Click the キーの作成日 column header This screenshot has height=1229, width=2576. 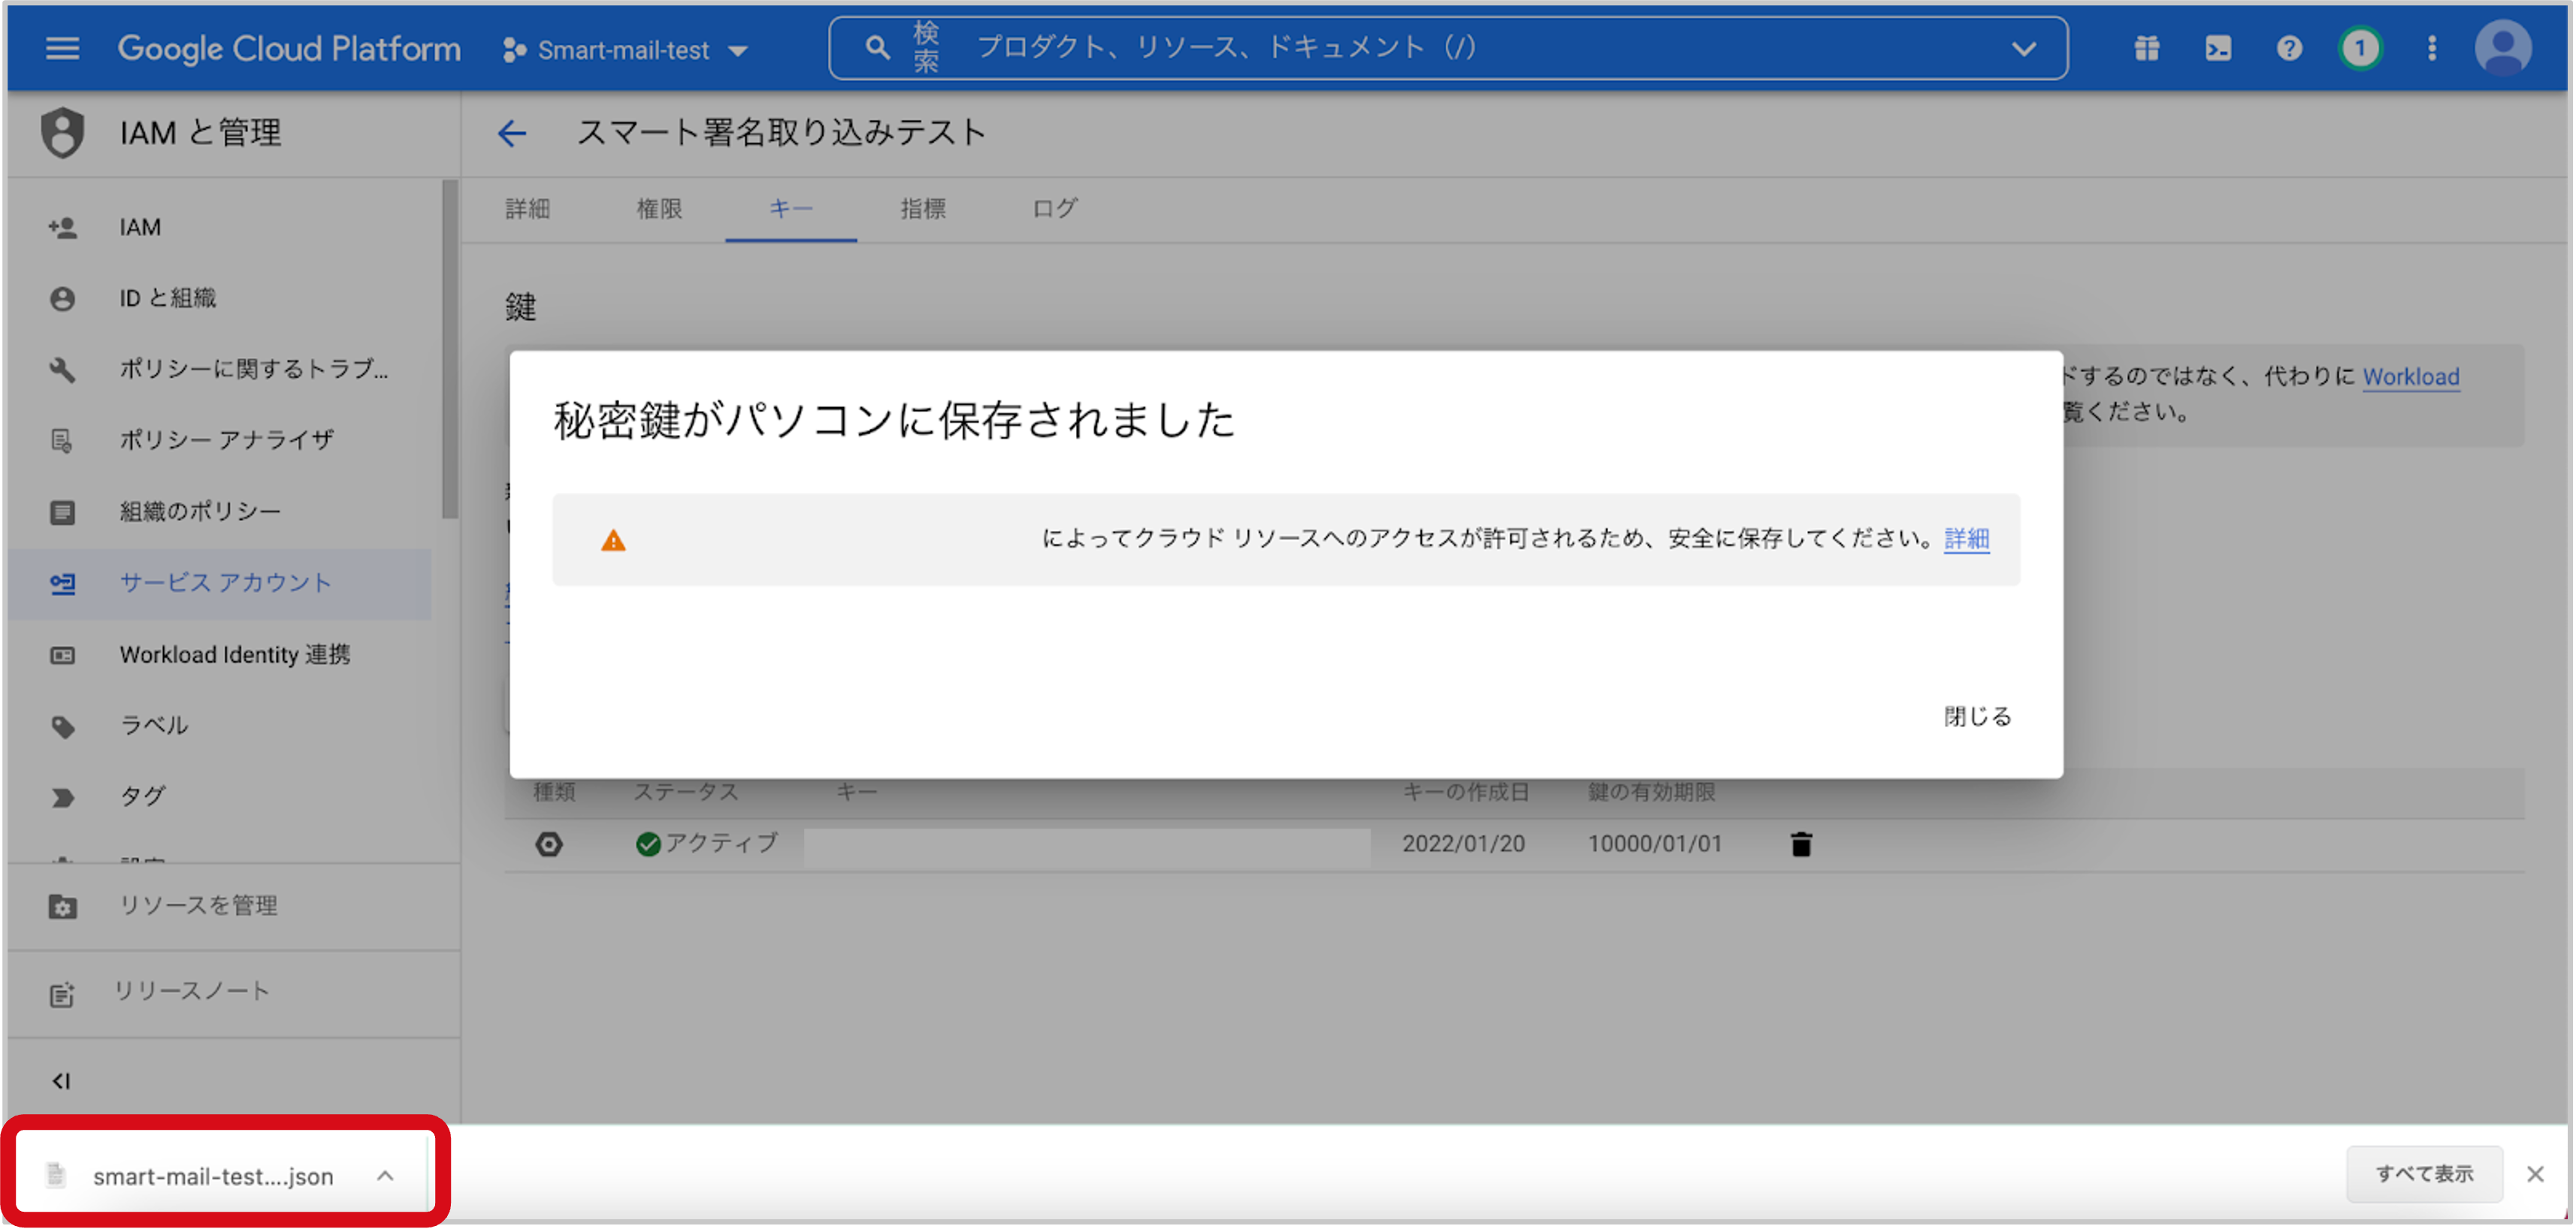[1466, 792]
